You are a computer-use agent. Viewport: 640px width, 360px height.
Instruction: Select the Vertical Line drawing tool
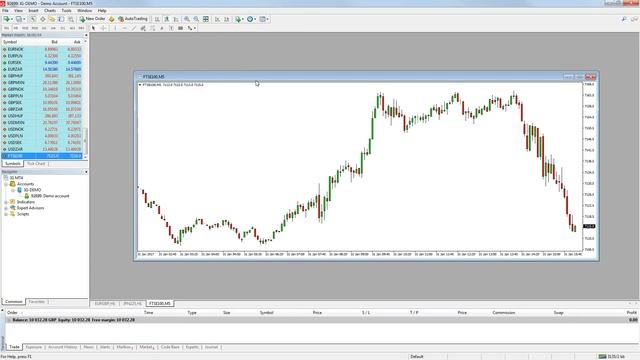pos(115,28)
